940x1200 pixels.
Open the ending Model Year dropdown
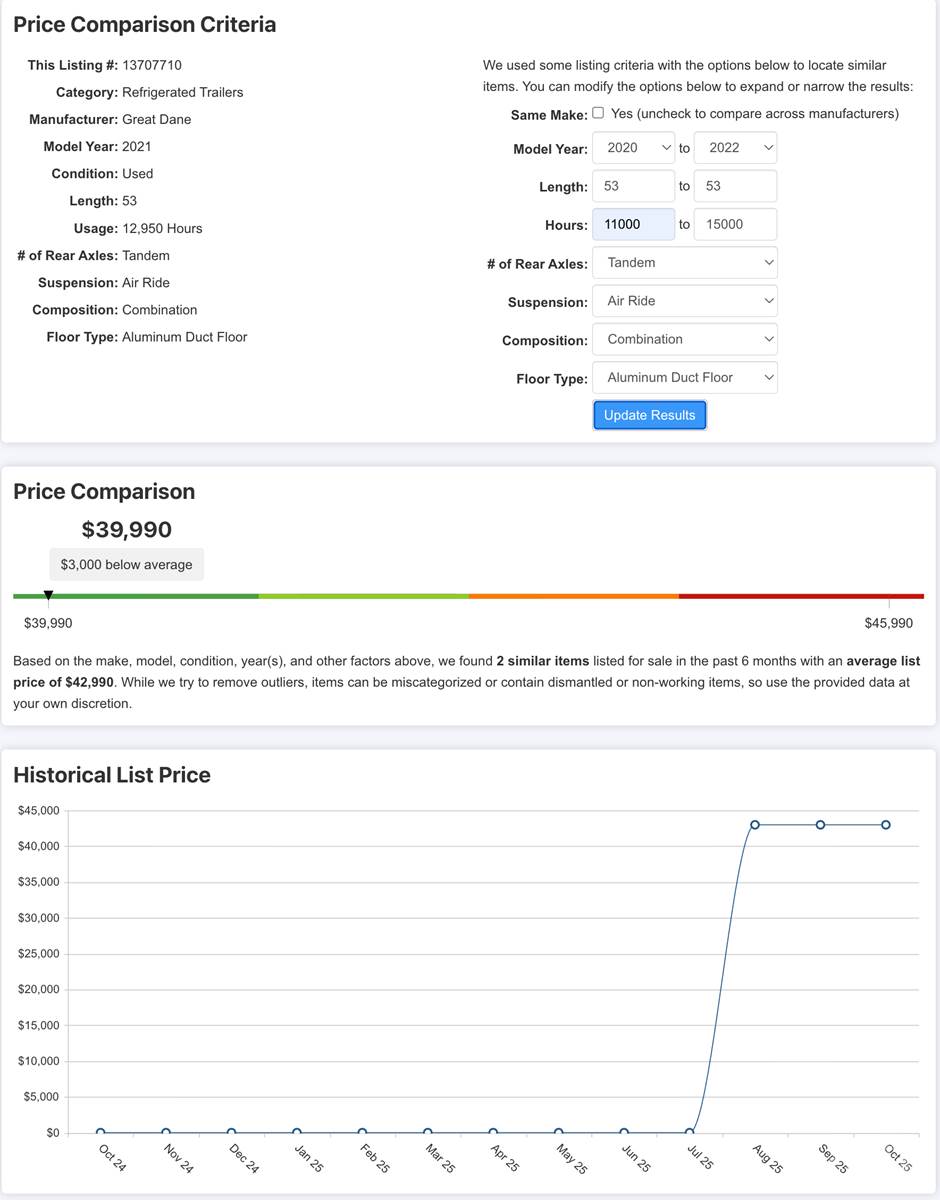click(735, 148)
